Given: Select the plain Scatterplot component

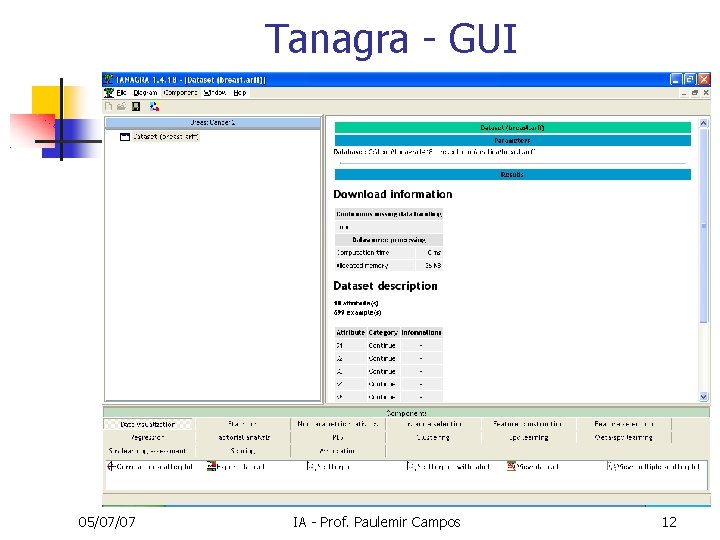Looking at the screenshot, I should 329,467.
